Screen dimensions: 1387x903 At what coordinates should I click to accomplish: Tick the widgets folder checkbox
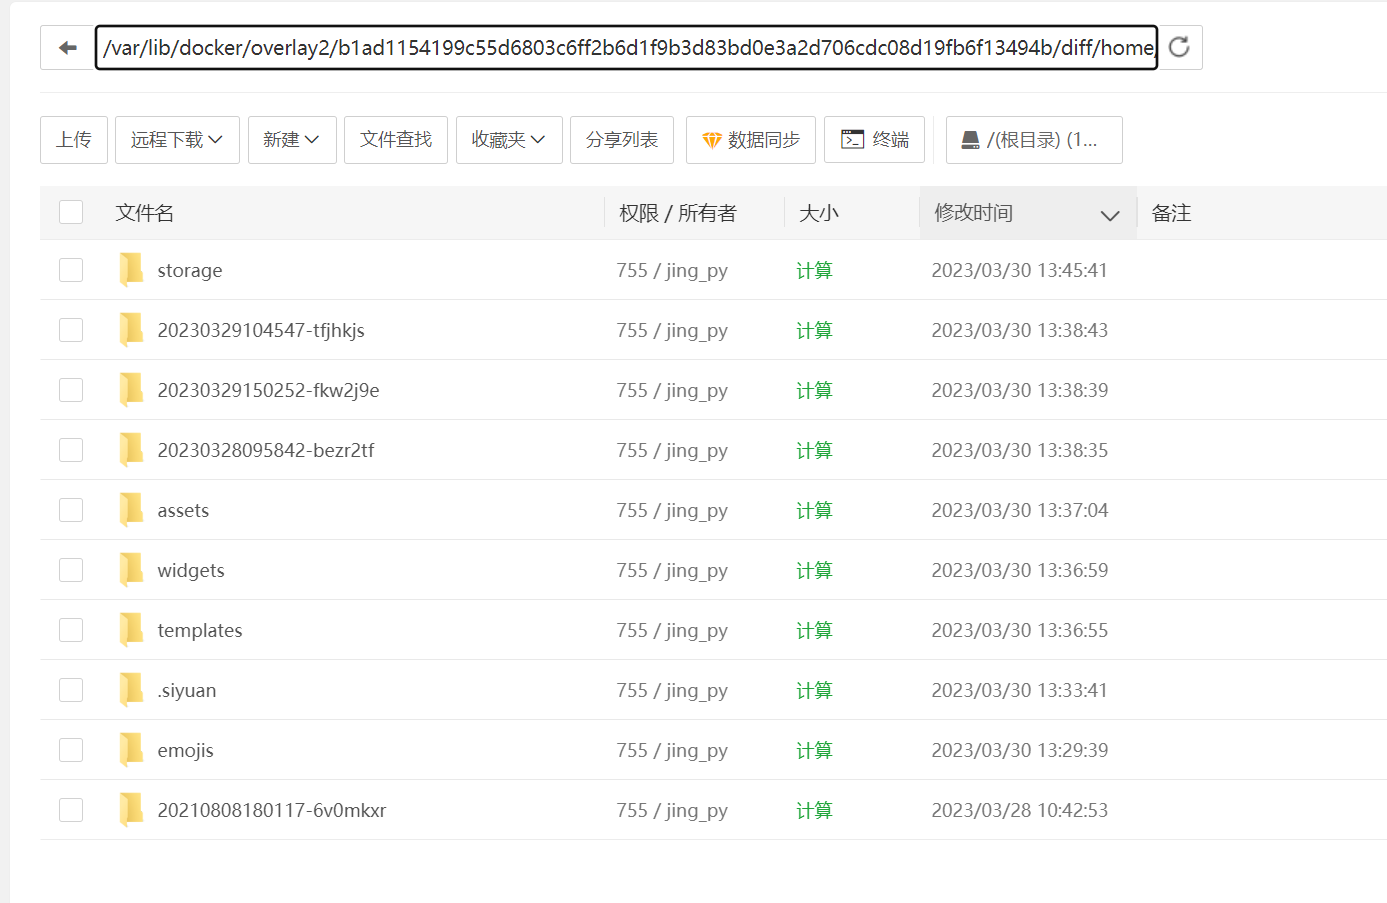[x=71, y=570]
